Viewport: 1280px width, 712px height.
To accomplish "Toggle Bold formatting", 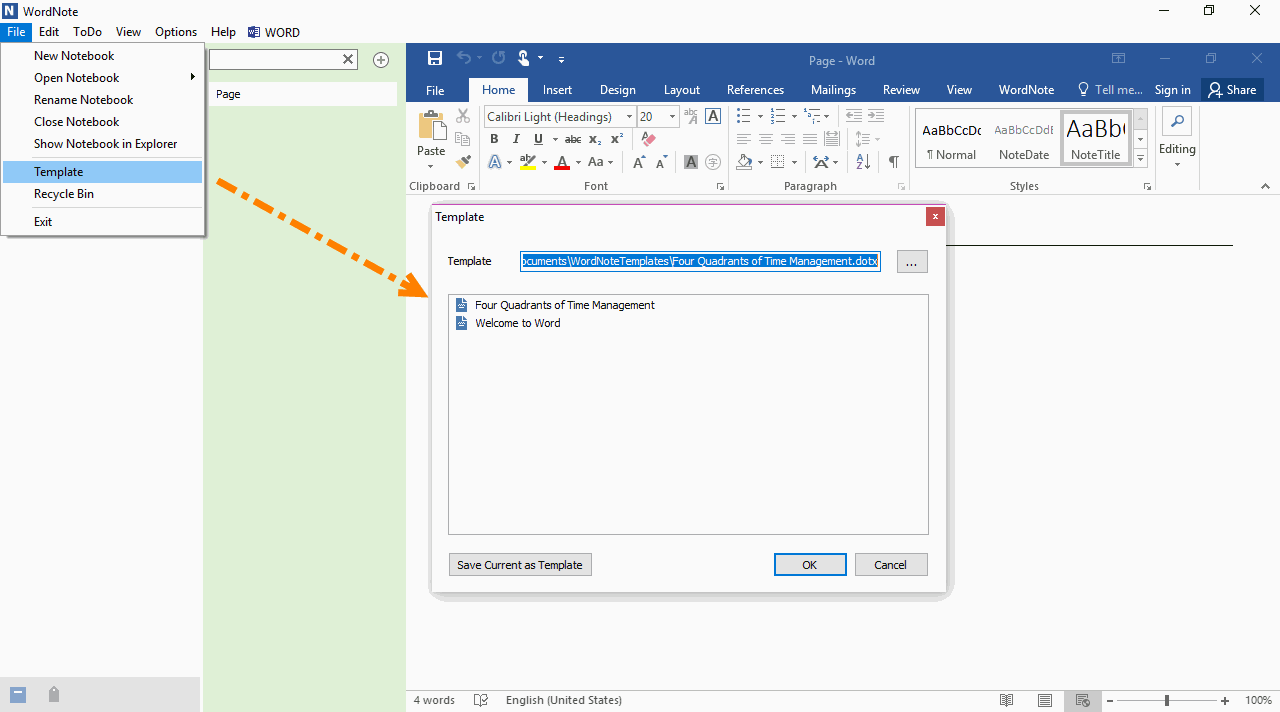I will click(x=494, y=139).
